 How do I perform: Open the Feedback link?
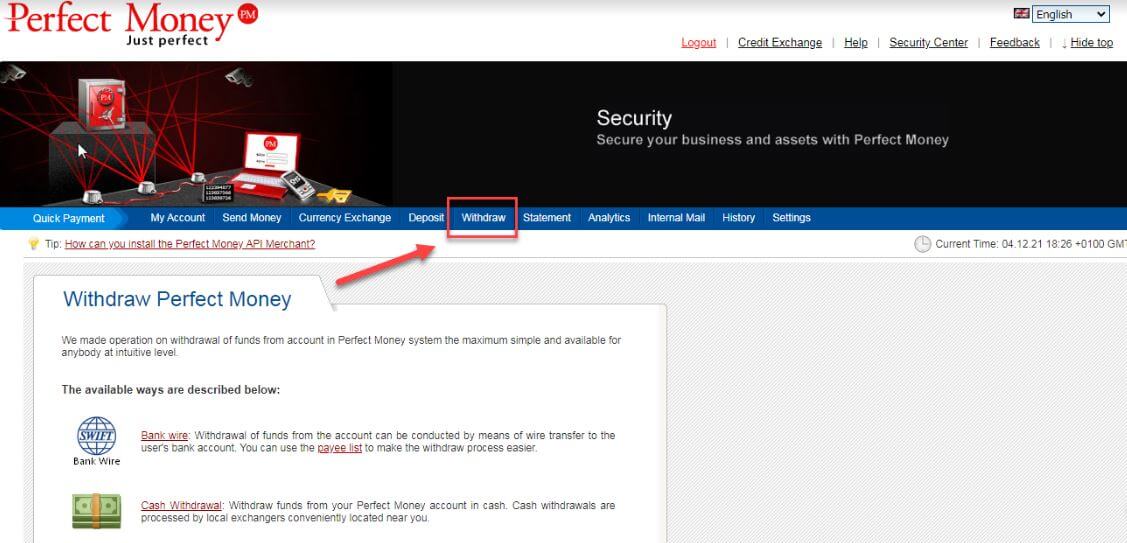(x=1014, y=42)
